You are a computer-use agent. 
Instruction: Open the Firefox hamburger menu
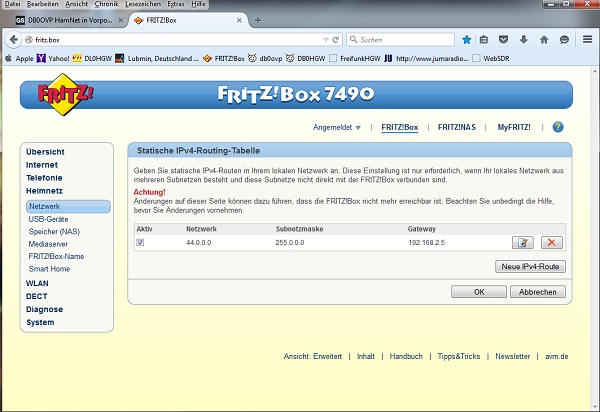[587, 39]
